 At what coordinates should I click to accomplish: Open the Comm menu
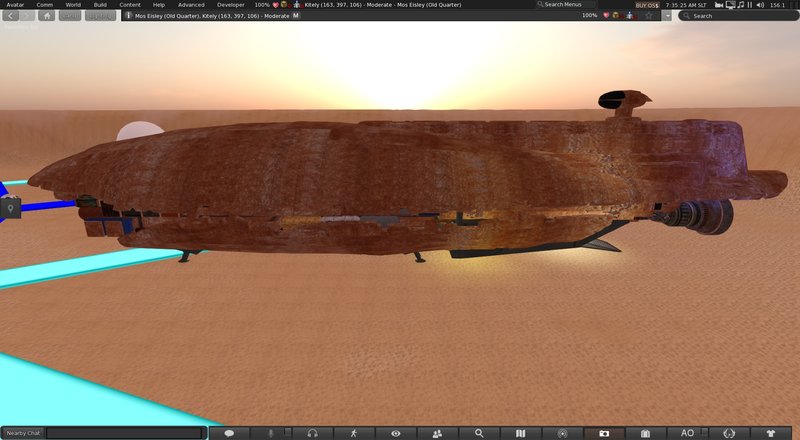[x=44, y=5]
